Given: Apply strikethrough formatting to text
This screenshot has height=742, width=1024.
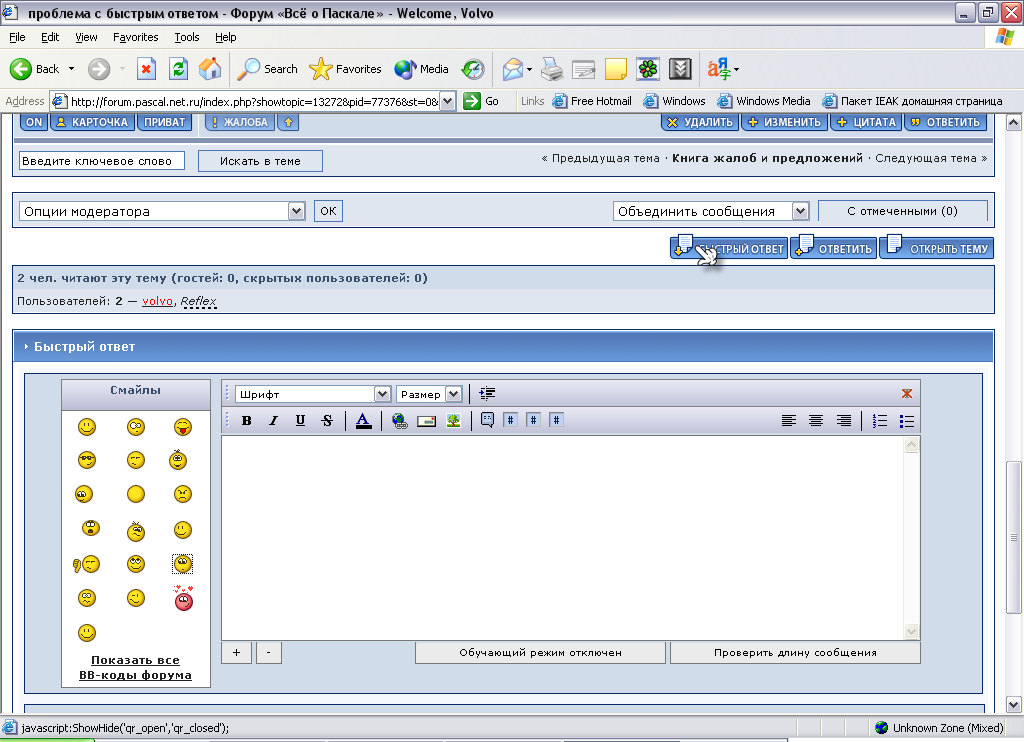Looking at the screenshot, I should point(327,421).
